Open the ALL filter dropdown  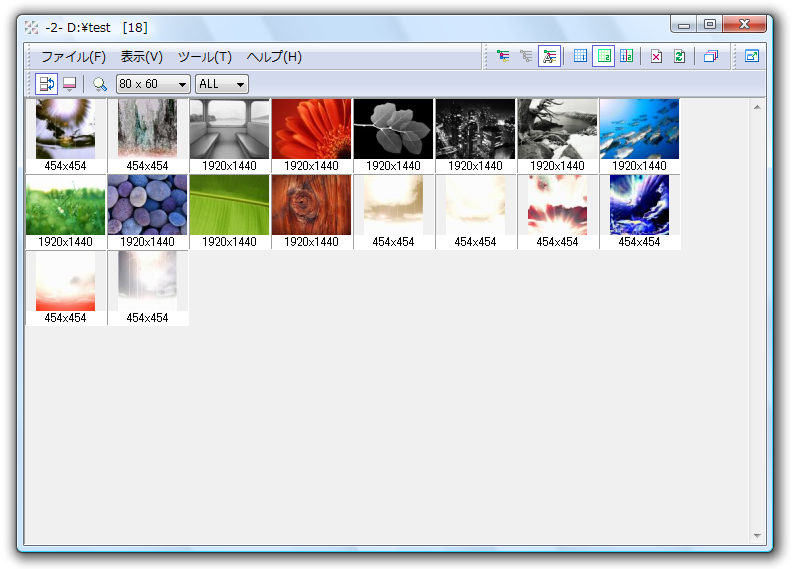click(x=222, y=84)
